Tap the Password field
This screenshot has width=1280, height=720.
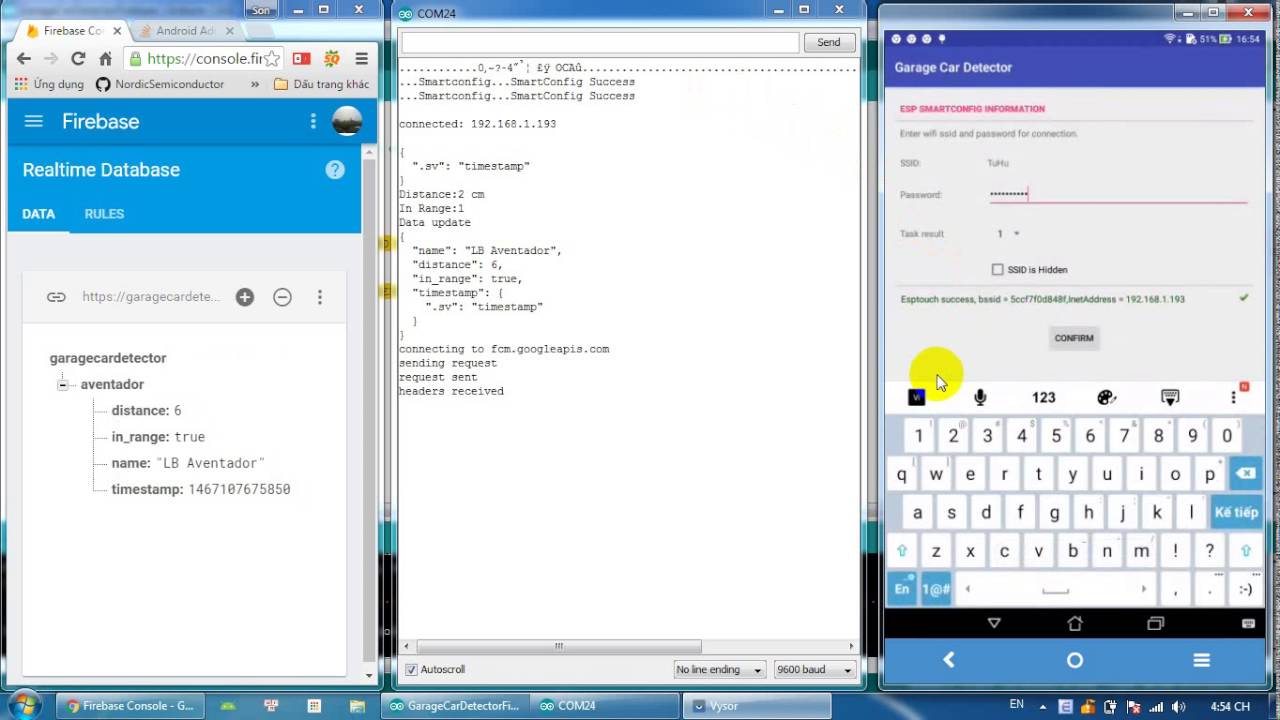coord(1118,195)
